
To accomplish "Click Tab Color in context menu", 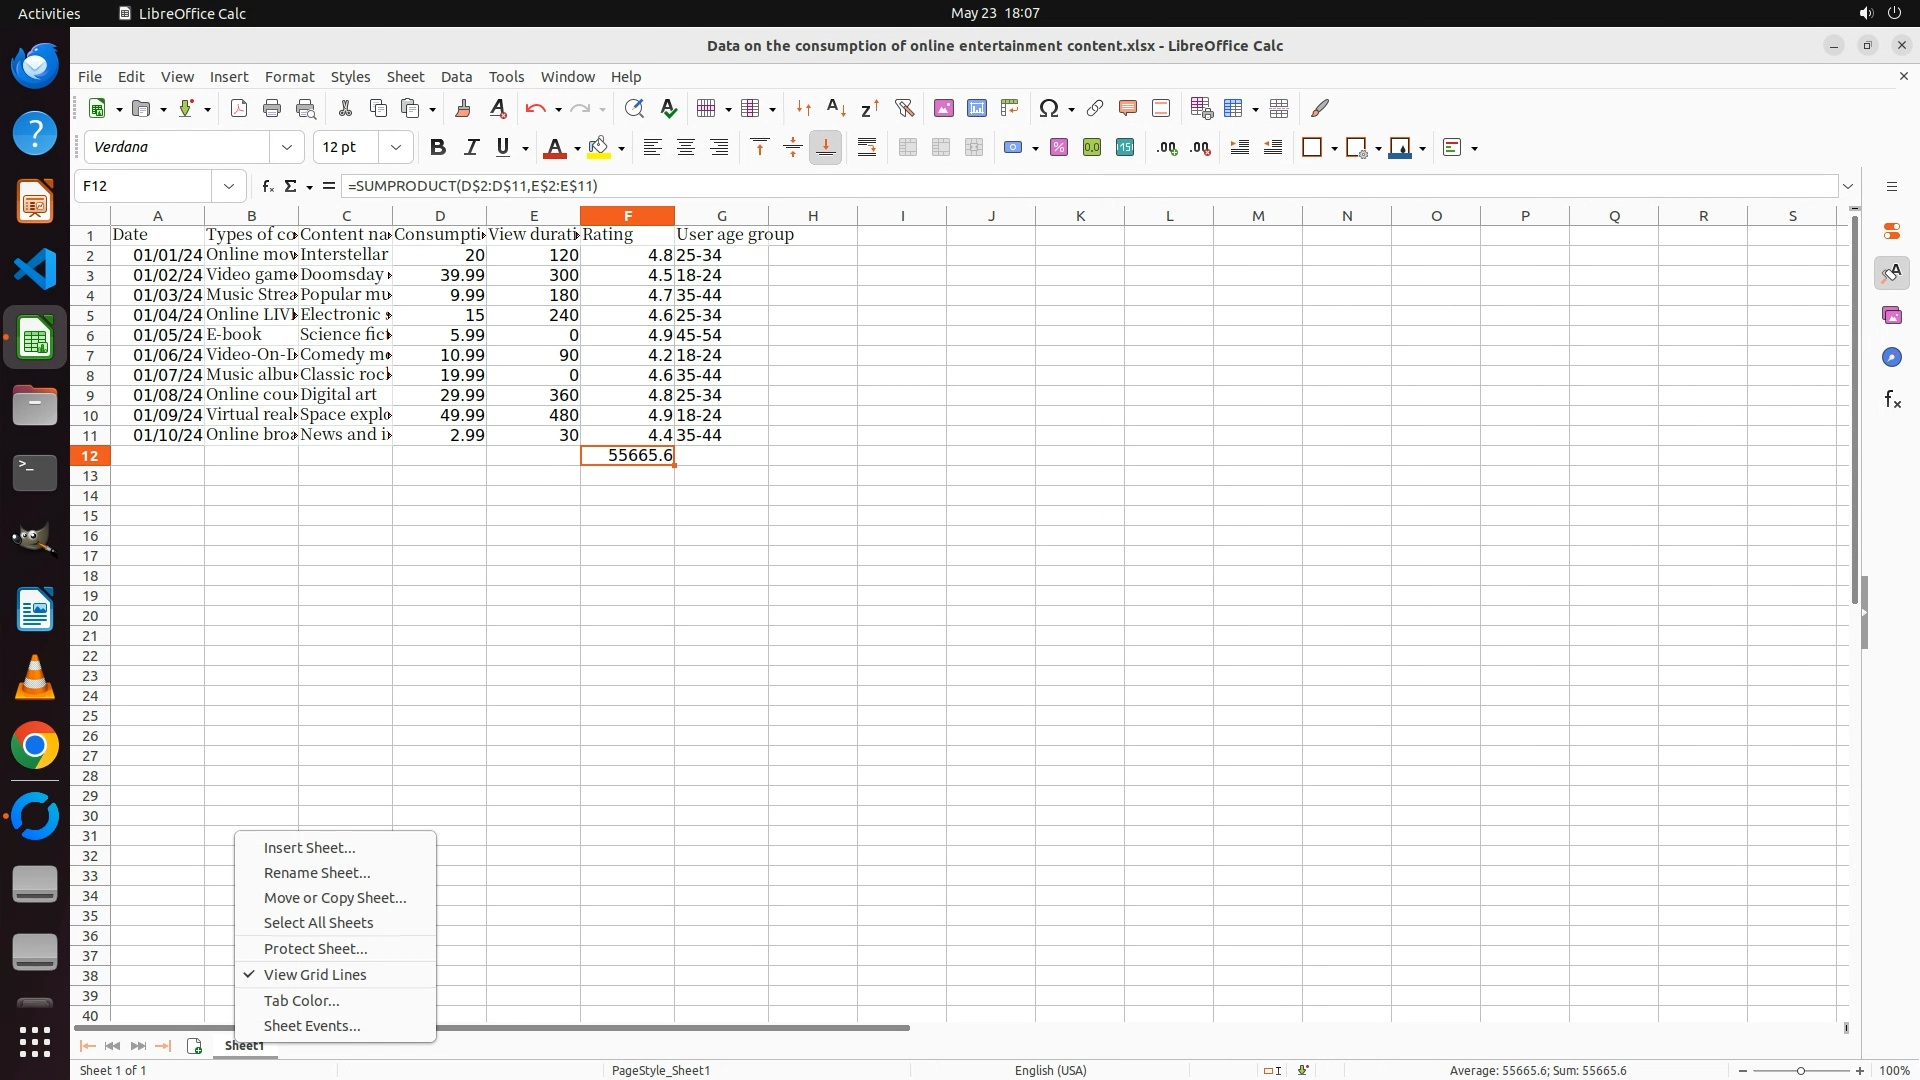I will tap(301, 1001).
